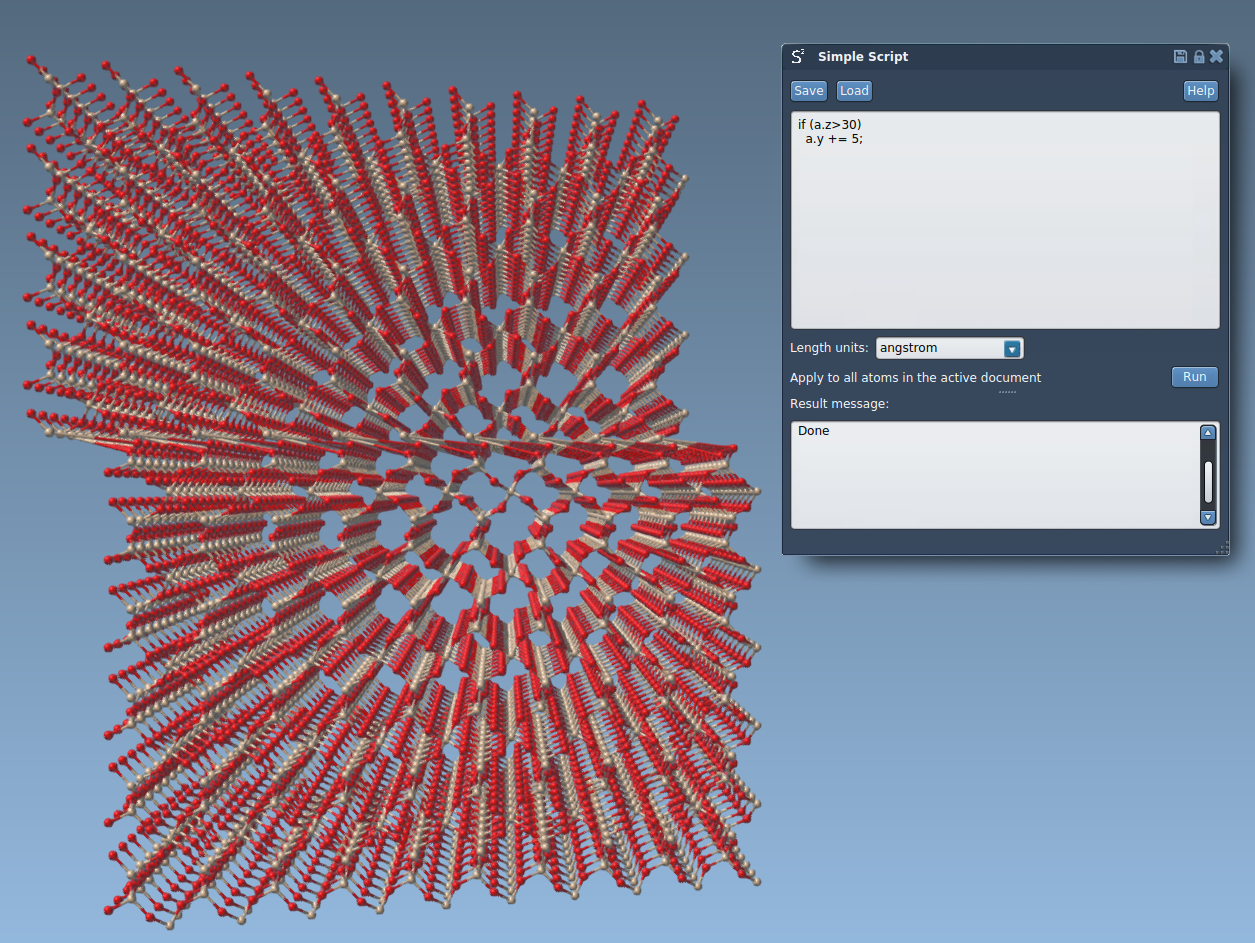Toggle the padlock icon in the title bar

click(1199, 57)
